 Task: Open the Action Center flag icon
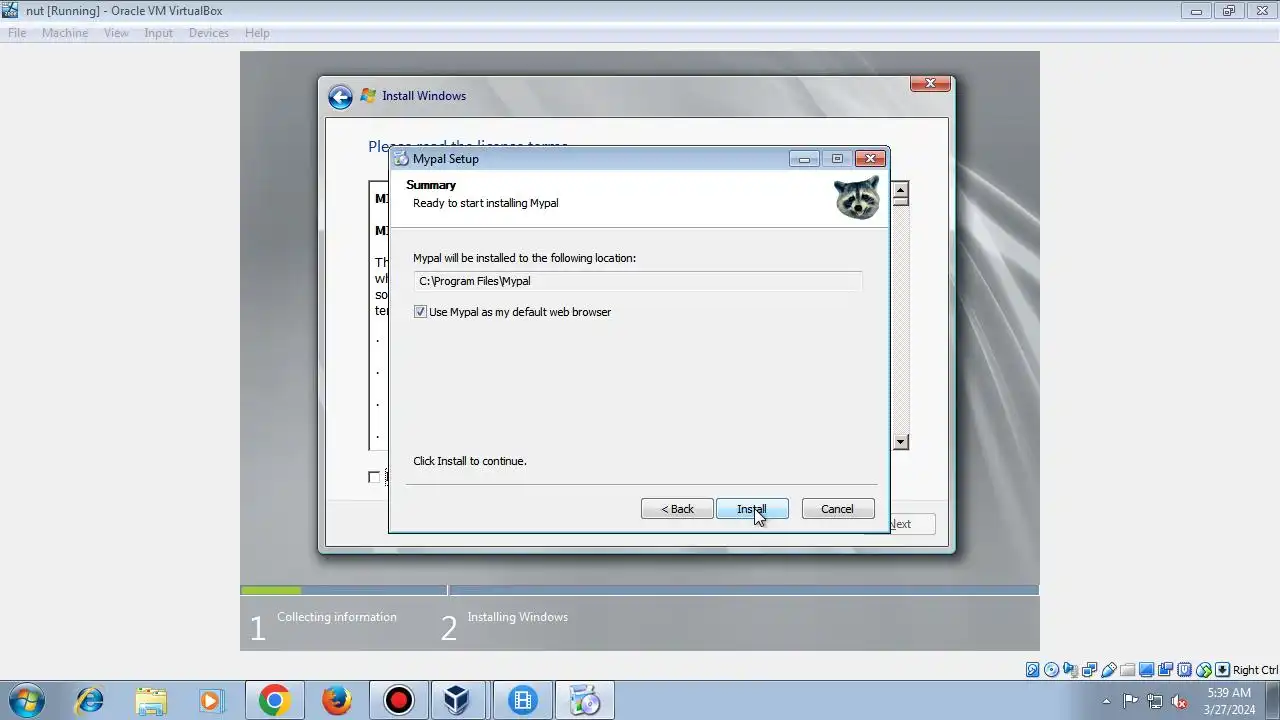[1130, 701]
